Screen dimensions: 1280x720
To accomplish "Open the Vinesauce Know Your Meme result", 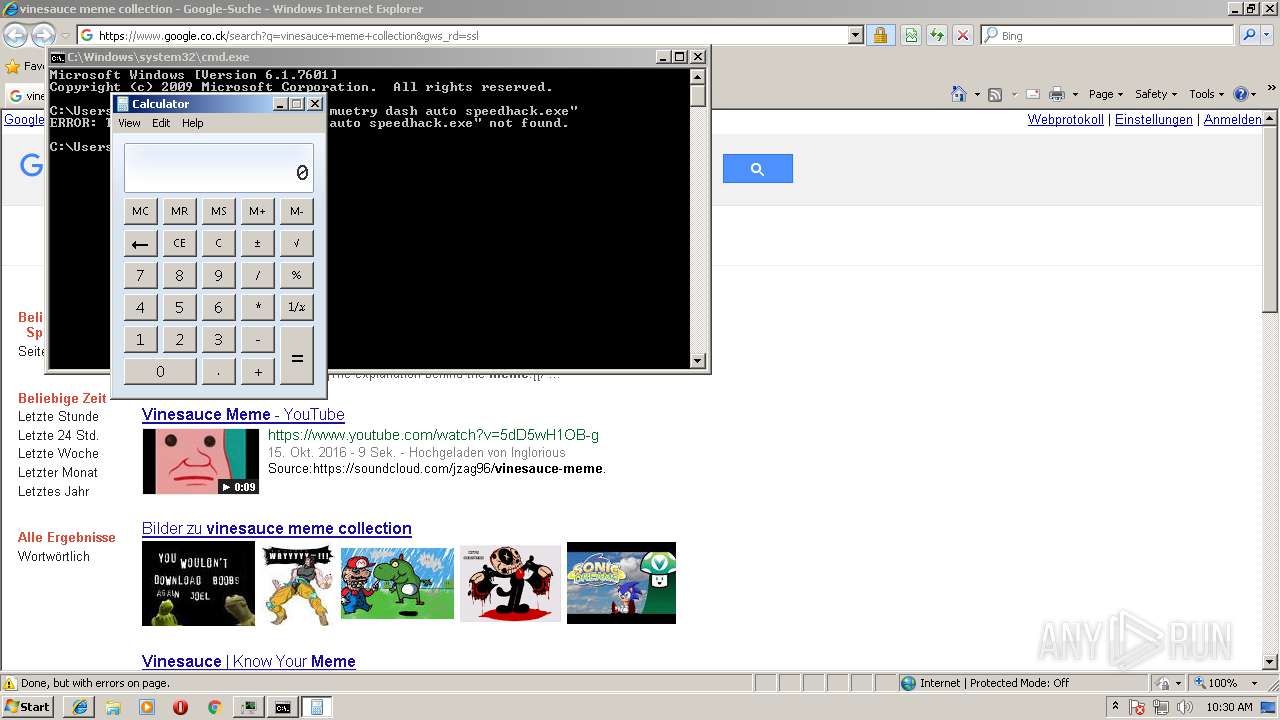I will [x=249, y=661].
